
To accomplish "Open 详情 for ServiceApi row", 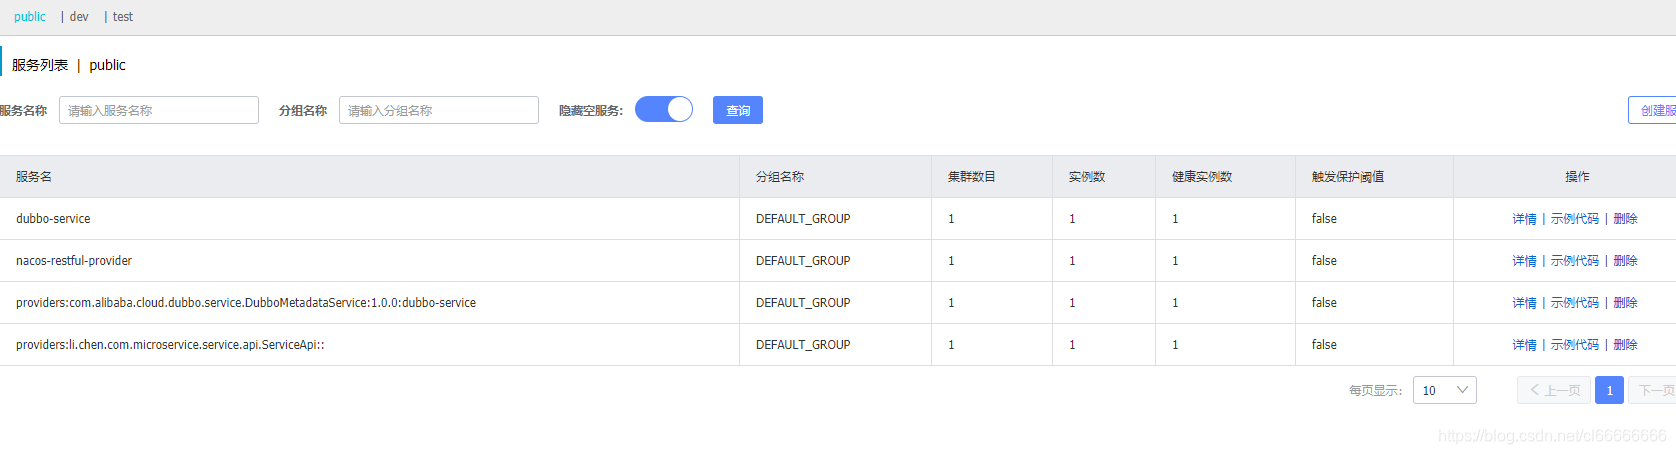I will point(1524,345).
